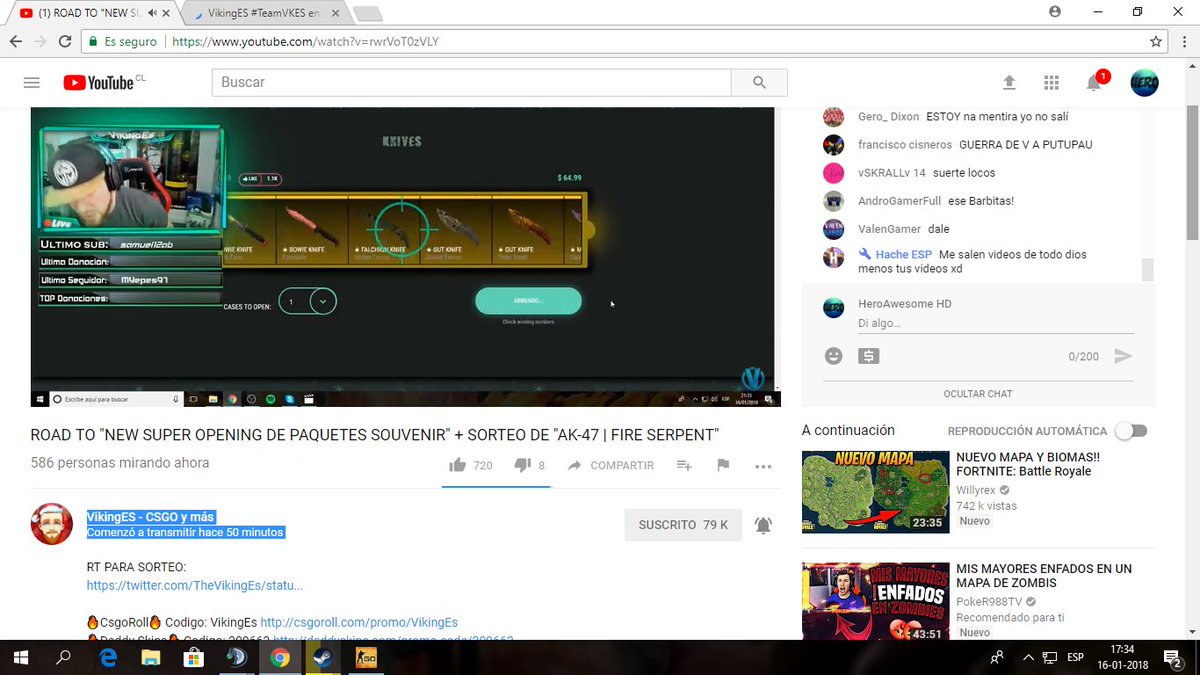Click Willyrex channel name
1200x675 pixels.
pyautogui.click(x=978, y=491)
